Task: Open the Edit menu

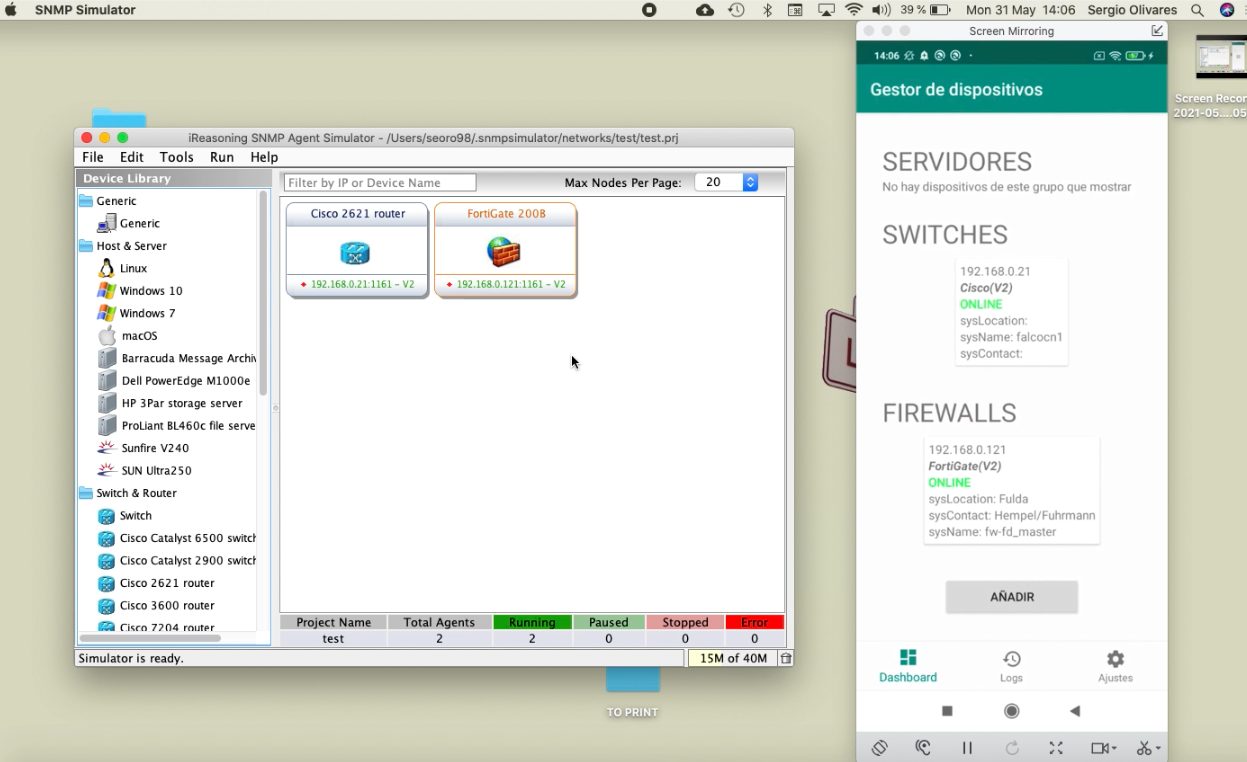Action: [x=132, y=157]
